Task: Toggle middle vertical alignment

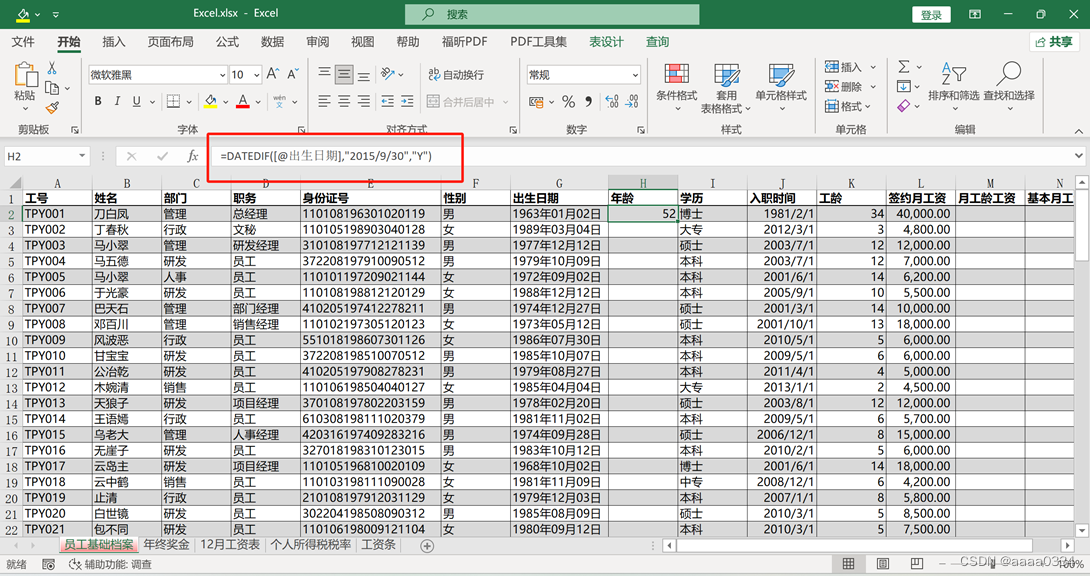Action: tap(344, 74)
